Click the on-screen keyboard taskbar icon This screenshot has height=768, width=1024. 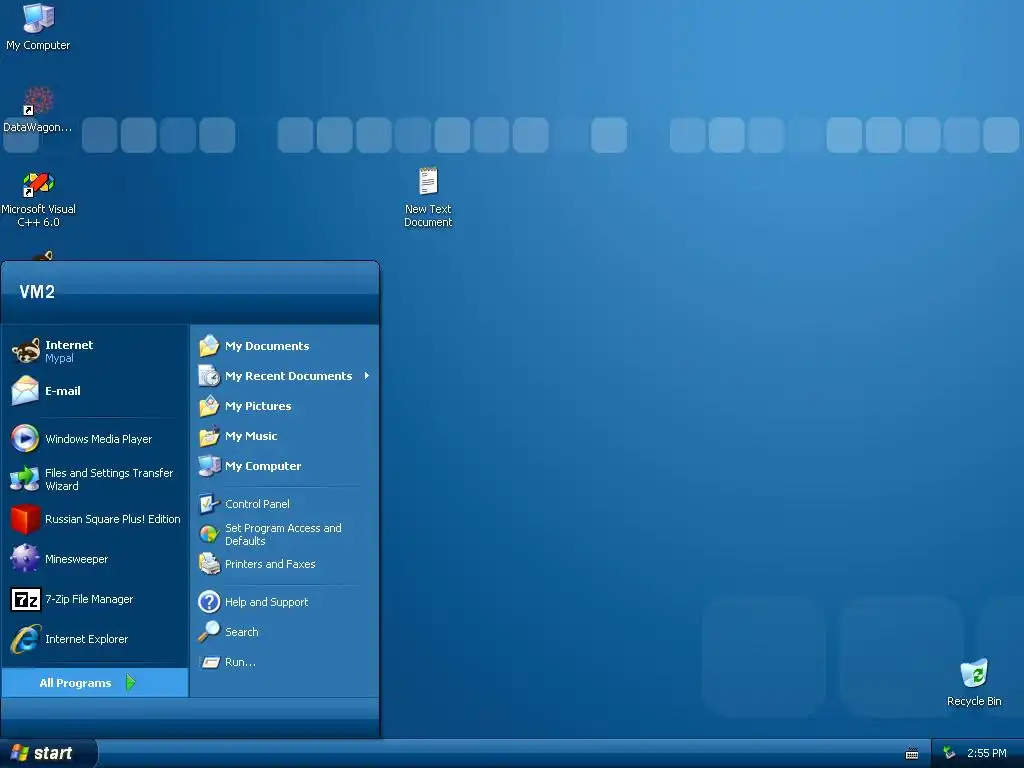coord(912,754)
